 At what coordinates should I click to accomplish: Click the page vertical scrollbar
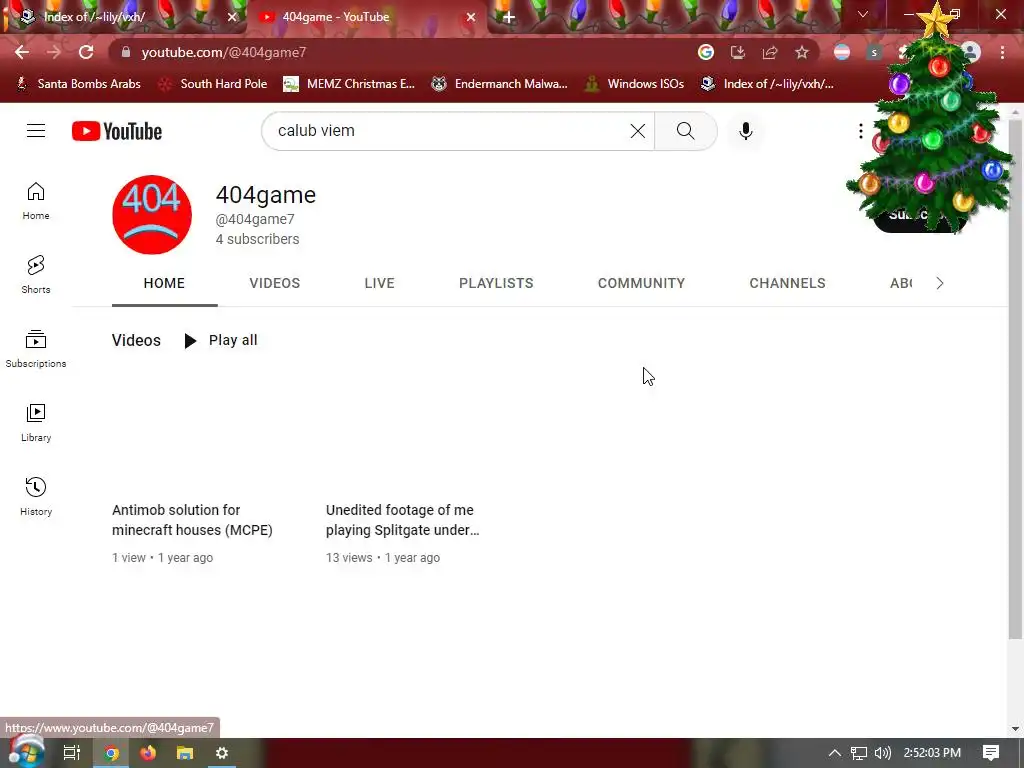coord(1015,379)
